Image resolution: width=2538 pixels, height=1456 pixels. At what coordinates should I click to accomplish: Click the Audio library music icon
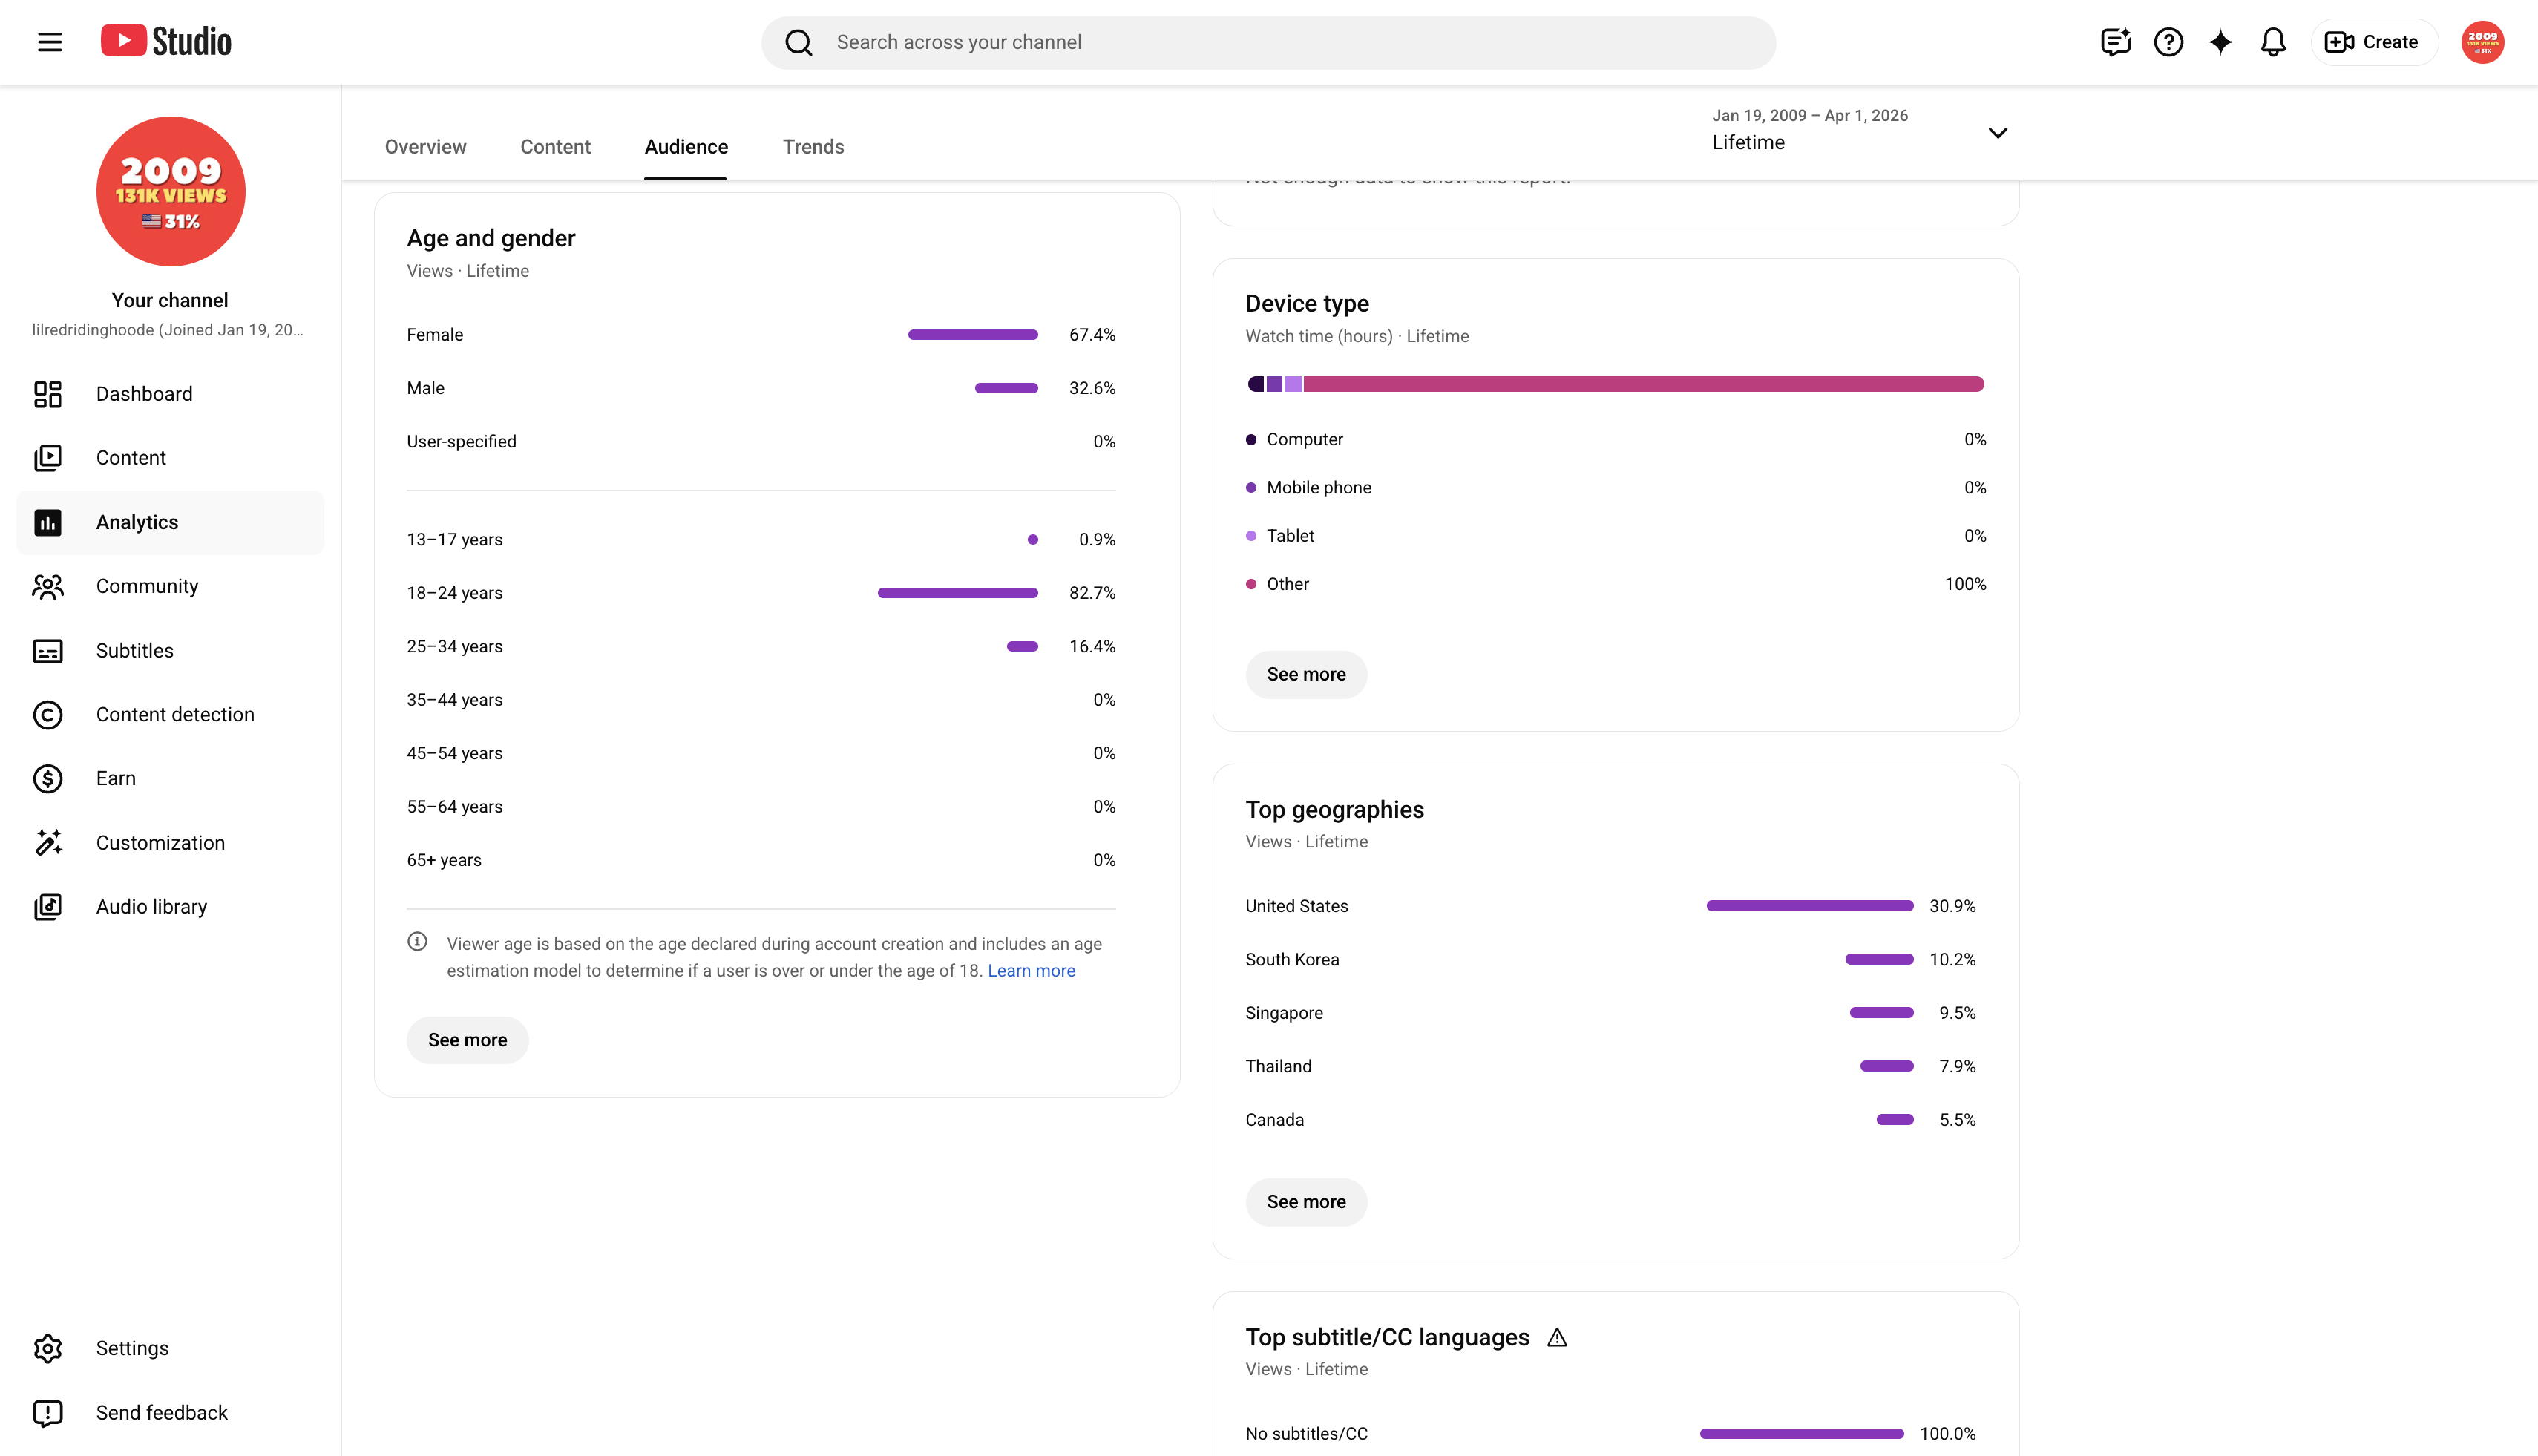tap(48, 907)
